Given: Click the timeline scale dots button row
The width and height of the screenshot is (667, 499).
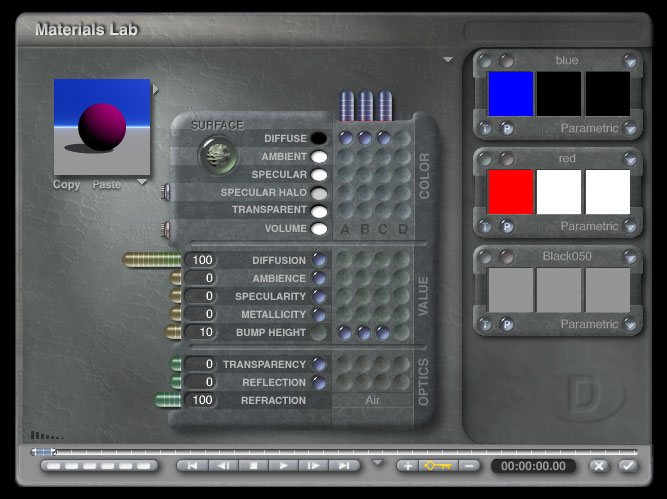Looking at the screenshot, I should pyautogui.click(x=99, y=466).
